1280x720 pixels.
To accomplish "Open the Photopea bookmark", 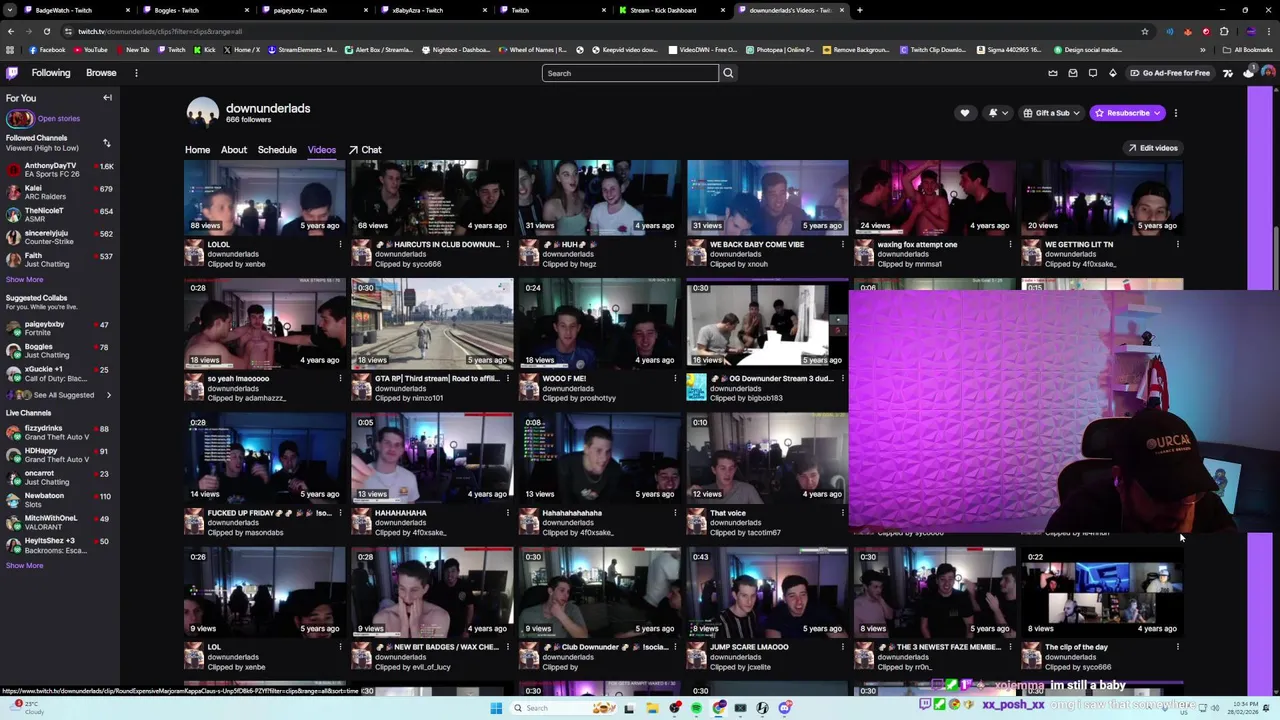I will [780, 50].
